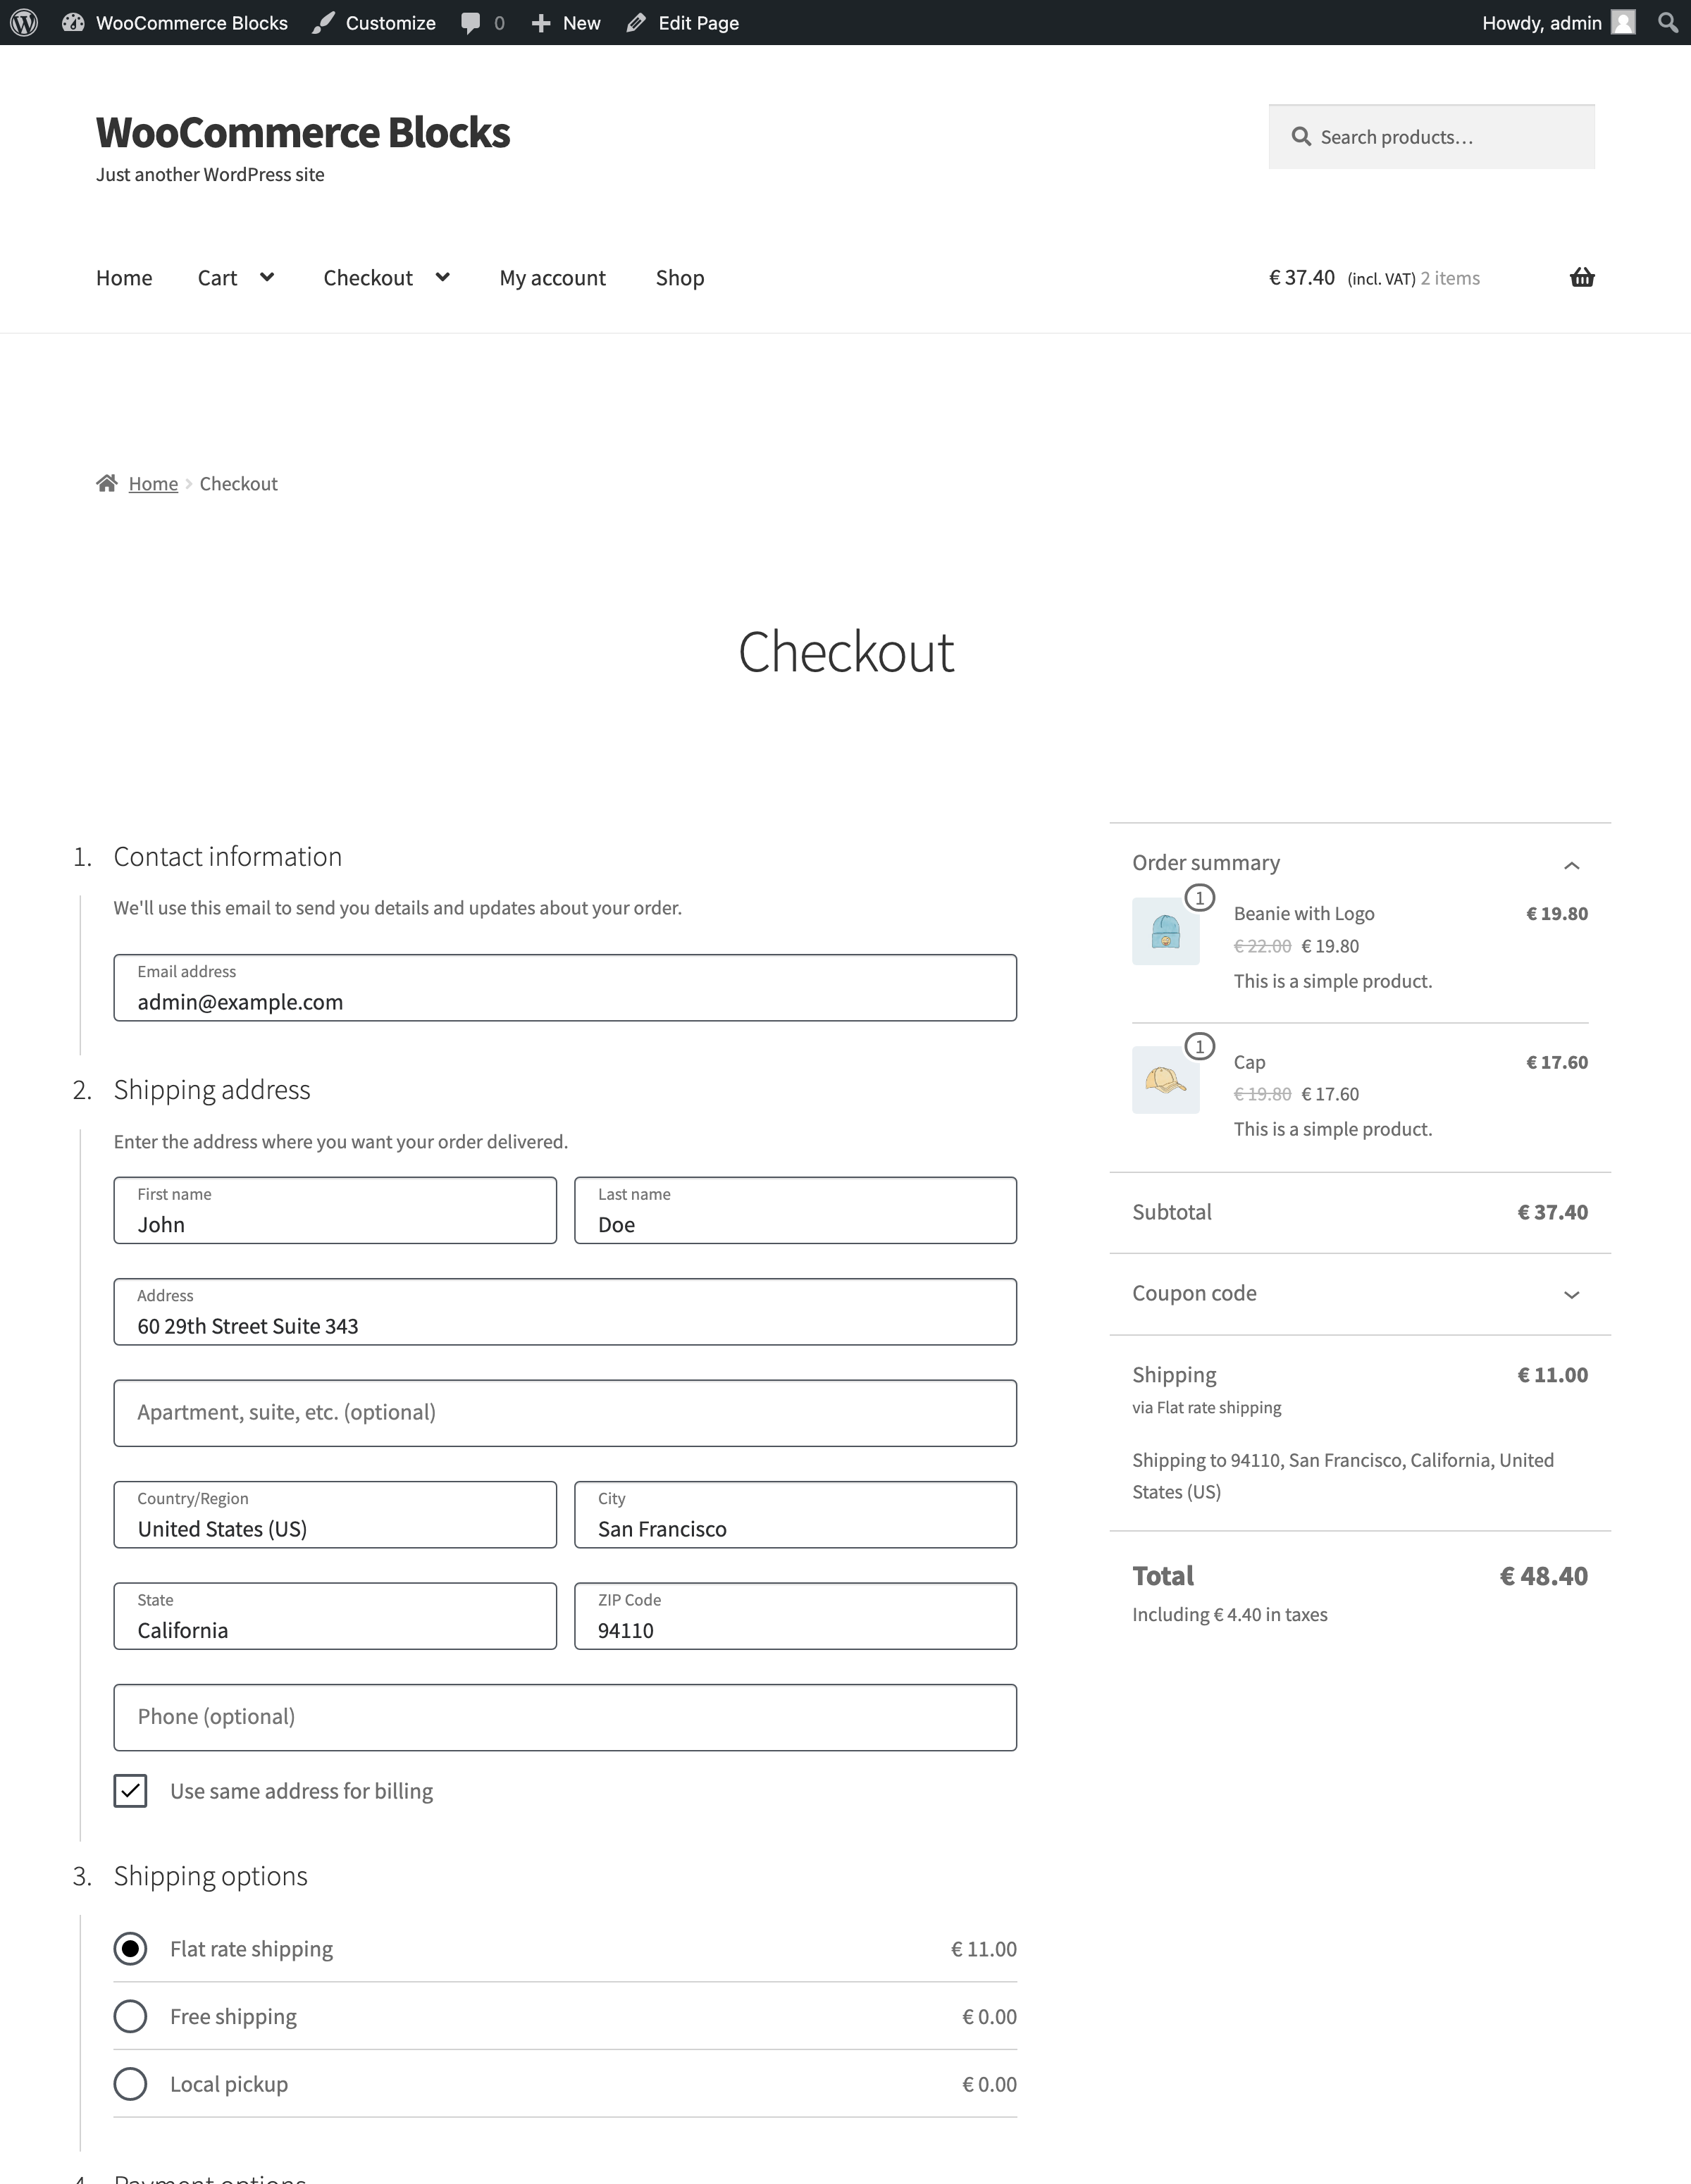Click the Cap product name in the summary
The width and height of the screenshot is (1691, 2184).
(x=1249, y=1062)
